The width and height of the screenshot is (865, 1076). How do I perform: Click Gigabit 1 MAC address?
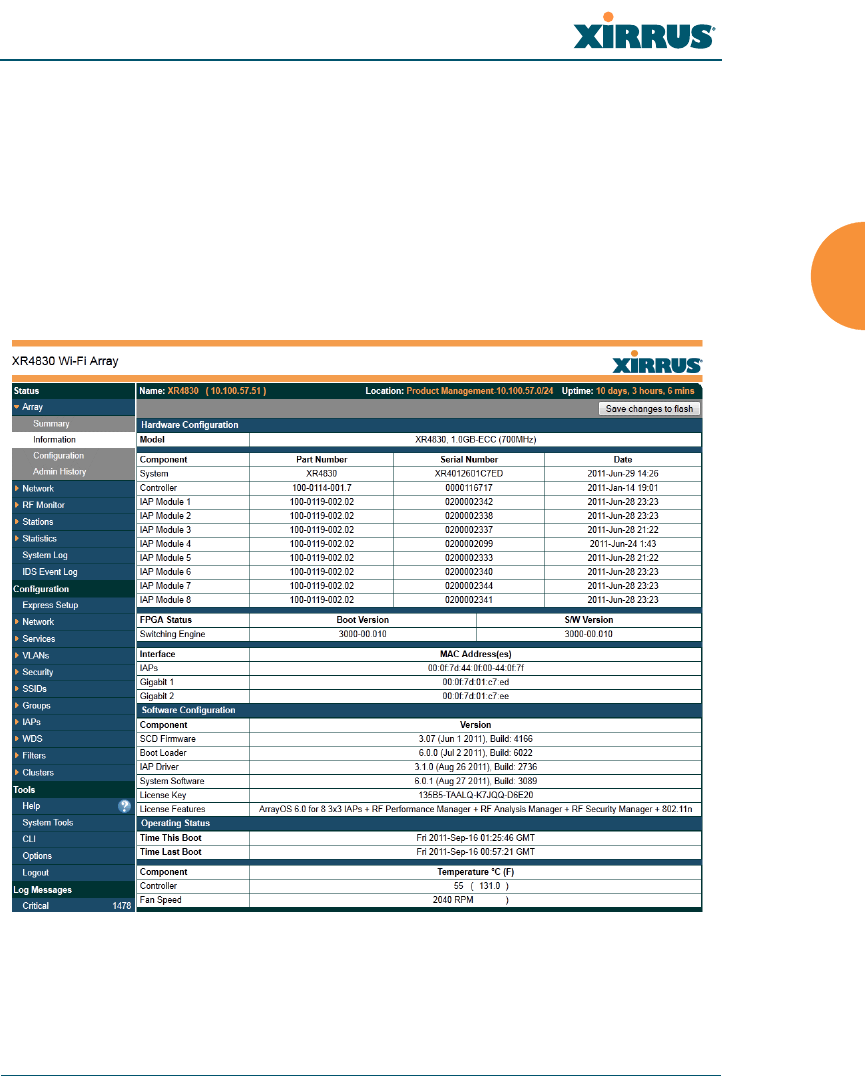point(475,682)
